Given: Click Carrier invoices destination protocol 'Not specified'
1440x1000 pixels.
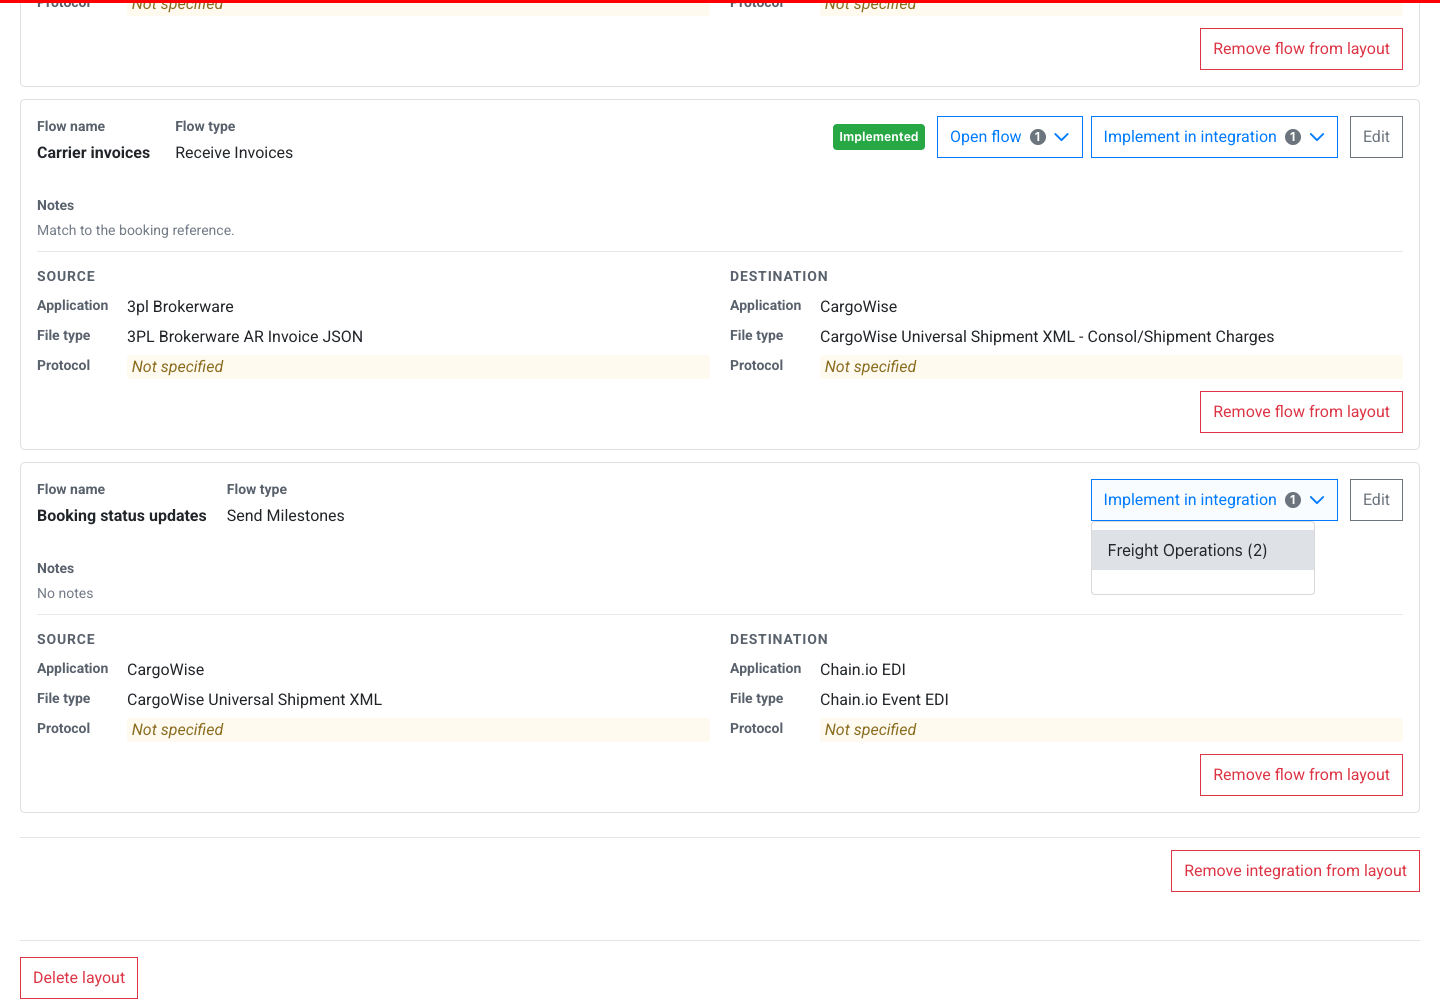Looking at the screenshot, I should click(x=1111, y=367).
